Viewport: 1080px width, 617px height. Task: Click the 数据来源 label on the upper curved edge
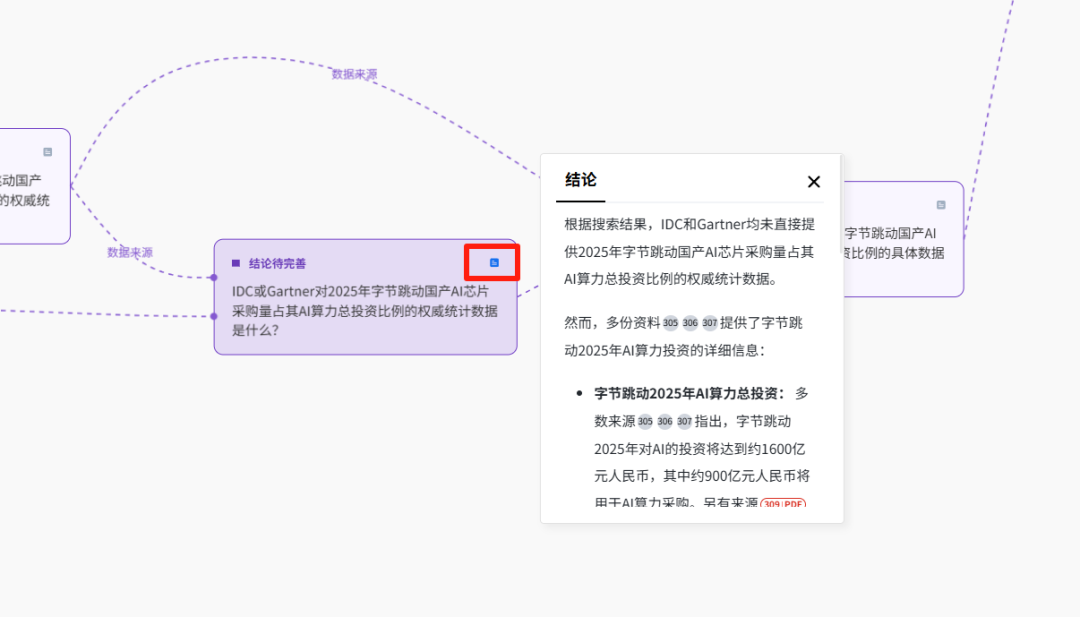(354, 74)
